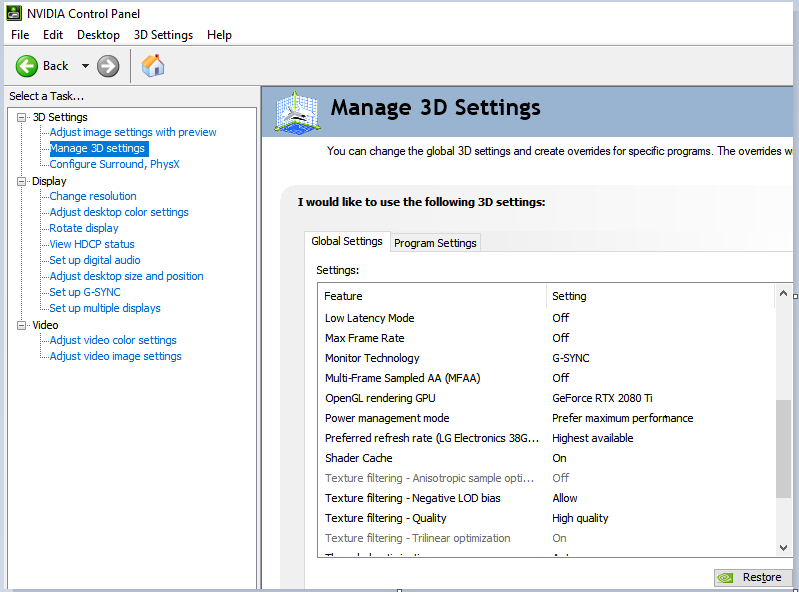Screen dimensions: 799x592
Task: Open the File menu
Action: point(20,35)
